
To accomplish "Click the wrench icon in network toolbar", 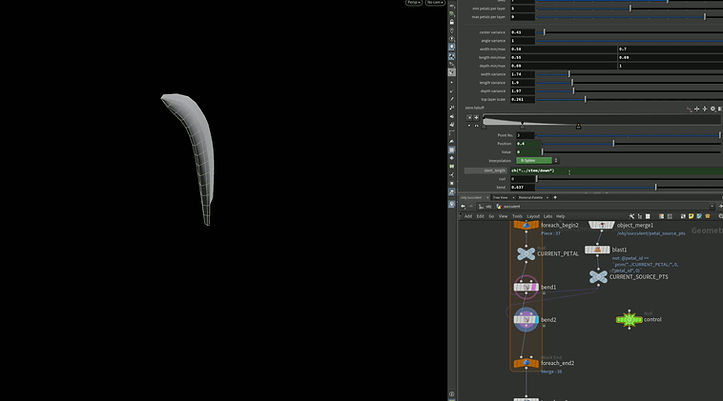I will click(632, 216).
